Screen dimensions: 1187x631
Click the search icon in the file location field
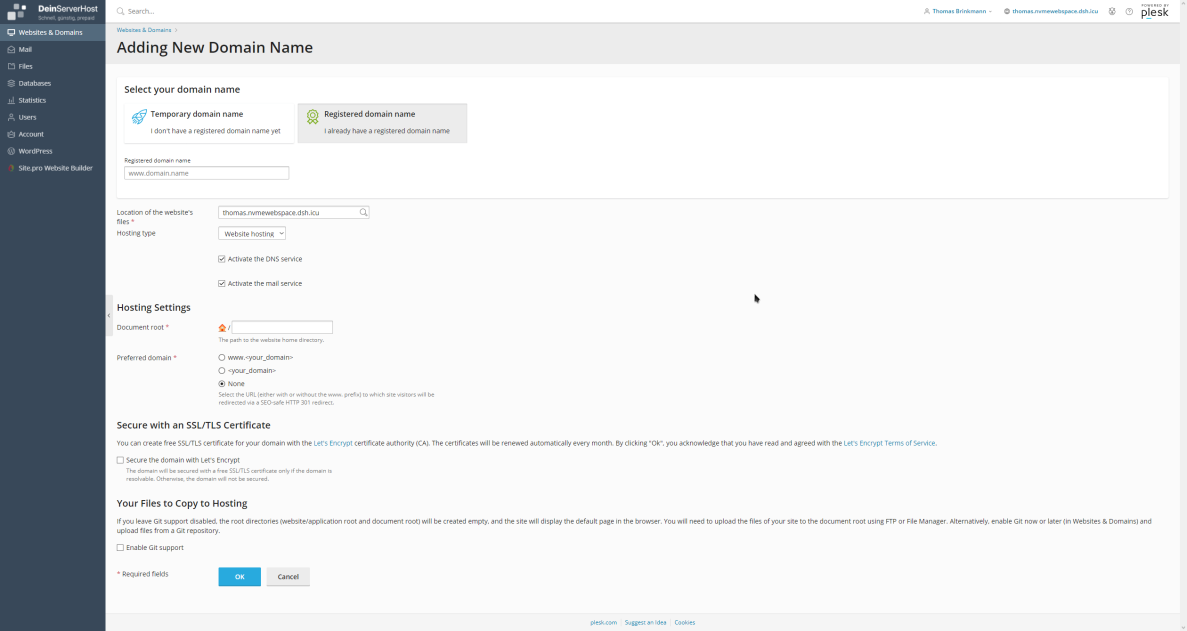click(x=363, y=212)
